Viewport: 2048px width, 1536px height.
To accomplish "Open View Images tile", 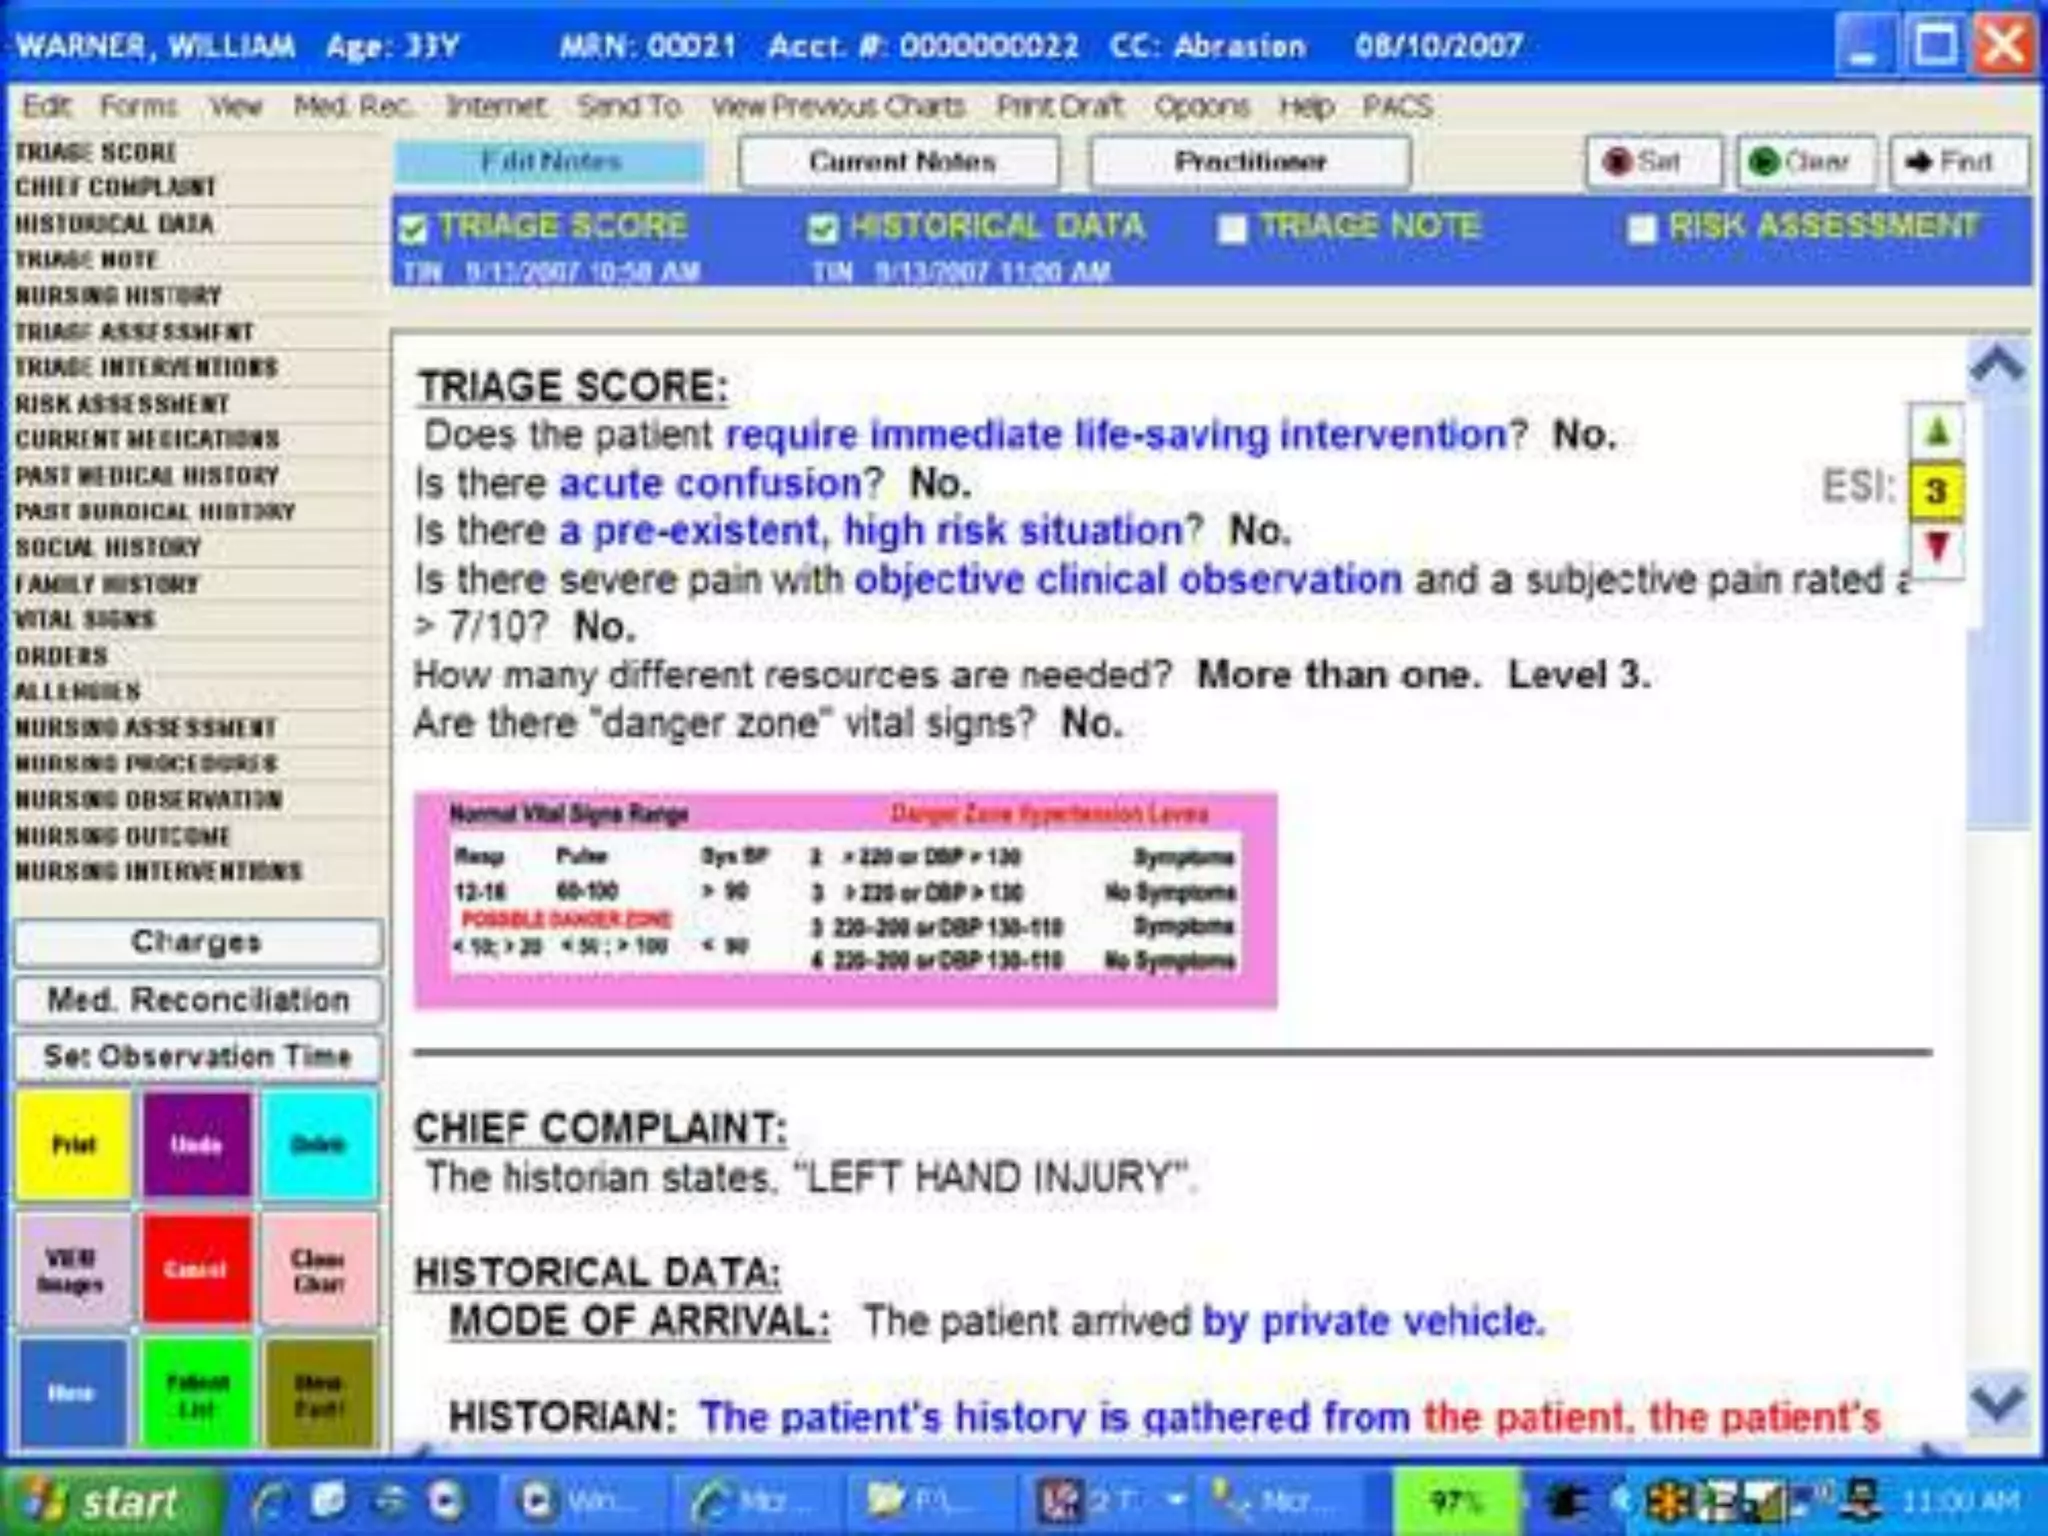I will (x=71, y=1269).
